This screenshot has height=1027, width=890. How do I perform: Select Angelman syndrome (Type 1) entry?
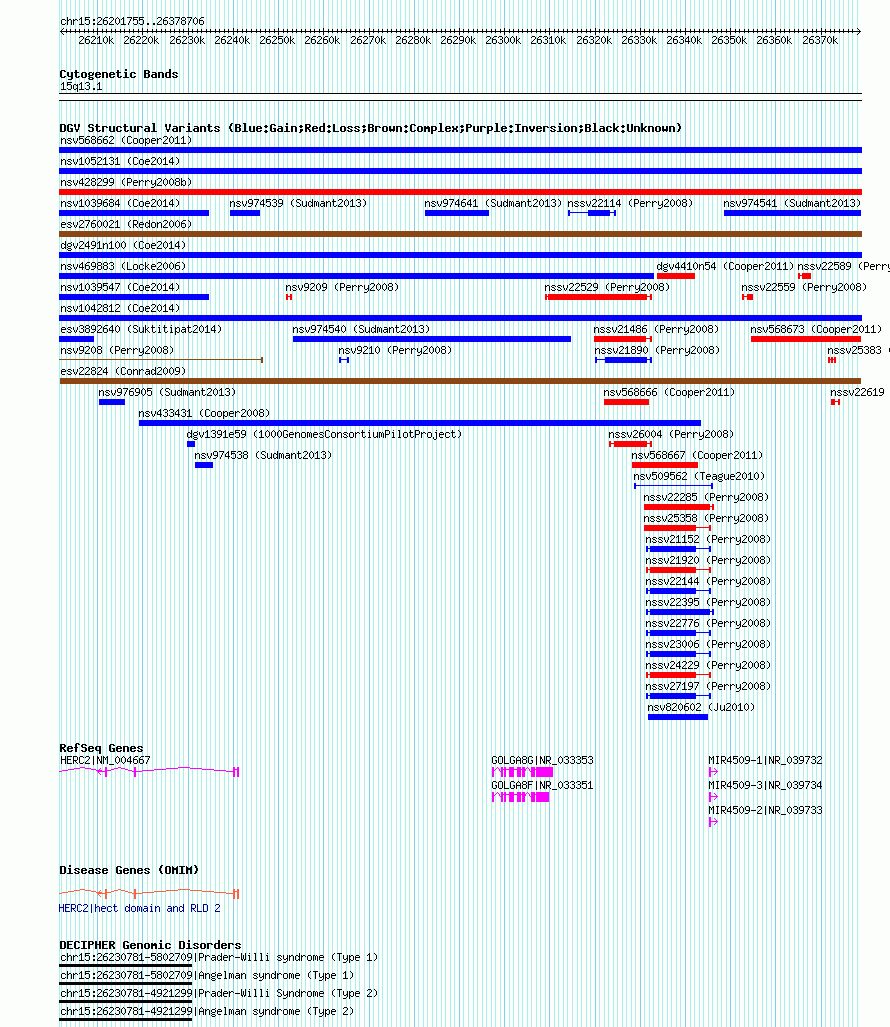[x=207, y=975]
